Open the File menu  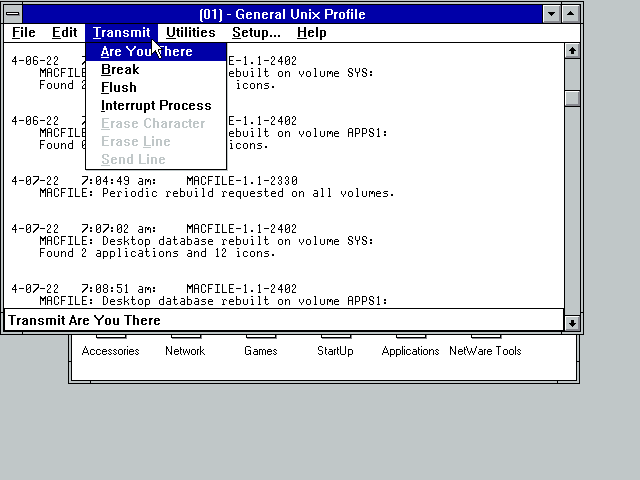pyautogui.click(x=24, y=33)
